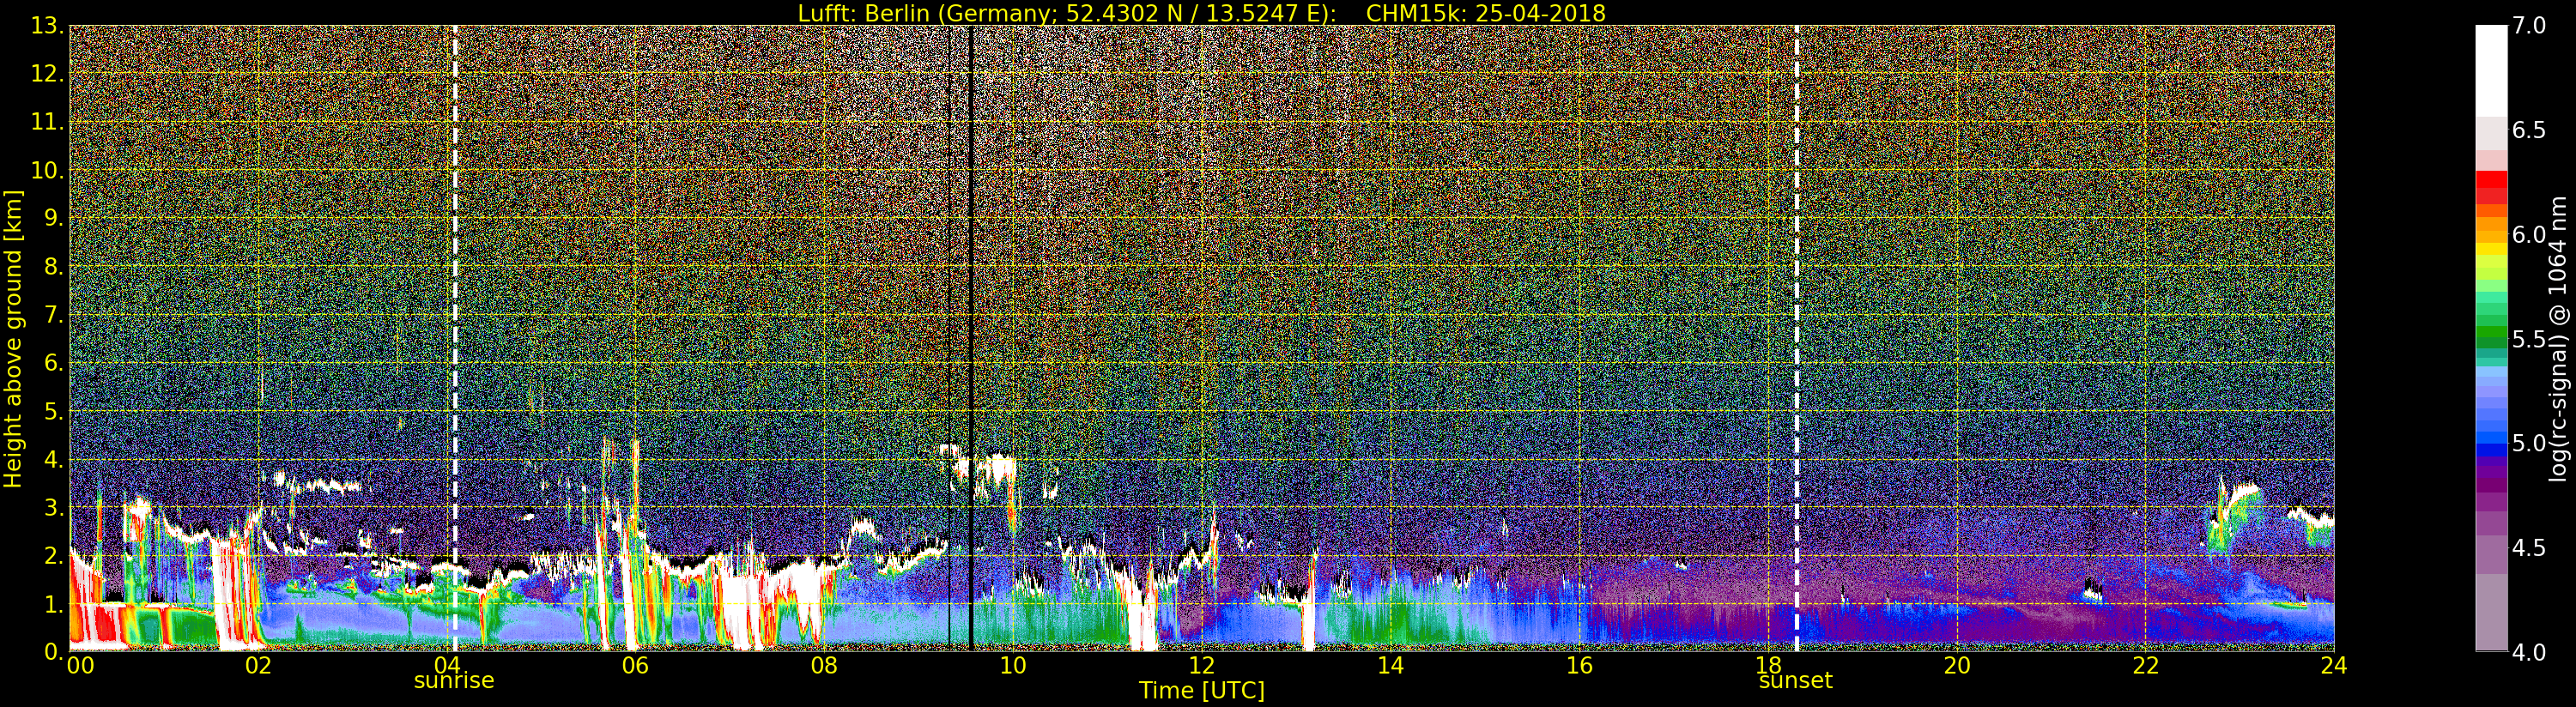The width and height of the screenshot is (2576, 707).
Task: Click the height axis tick label '12.'
Action: 46,74
